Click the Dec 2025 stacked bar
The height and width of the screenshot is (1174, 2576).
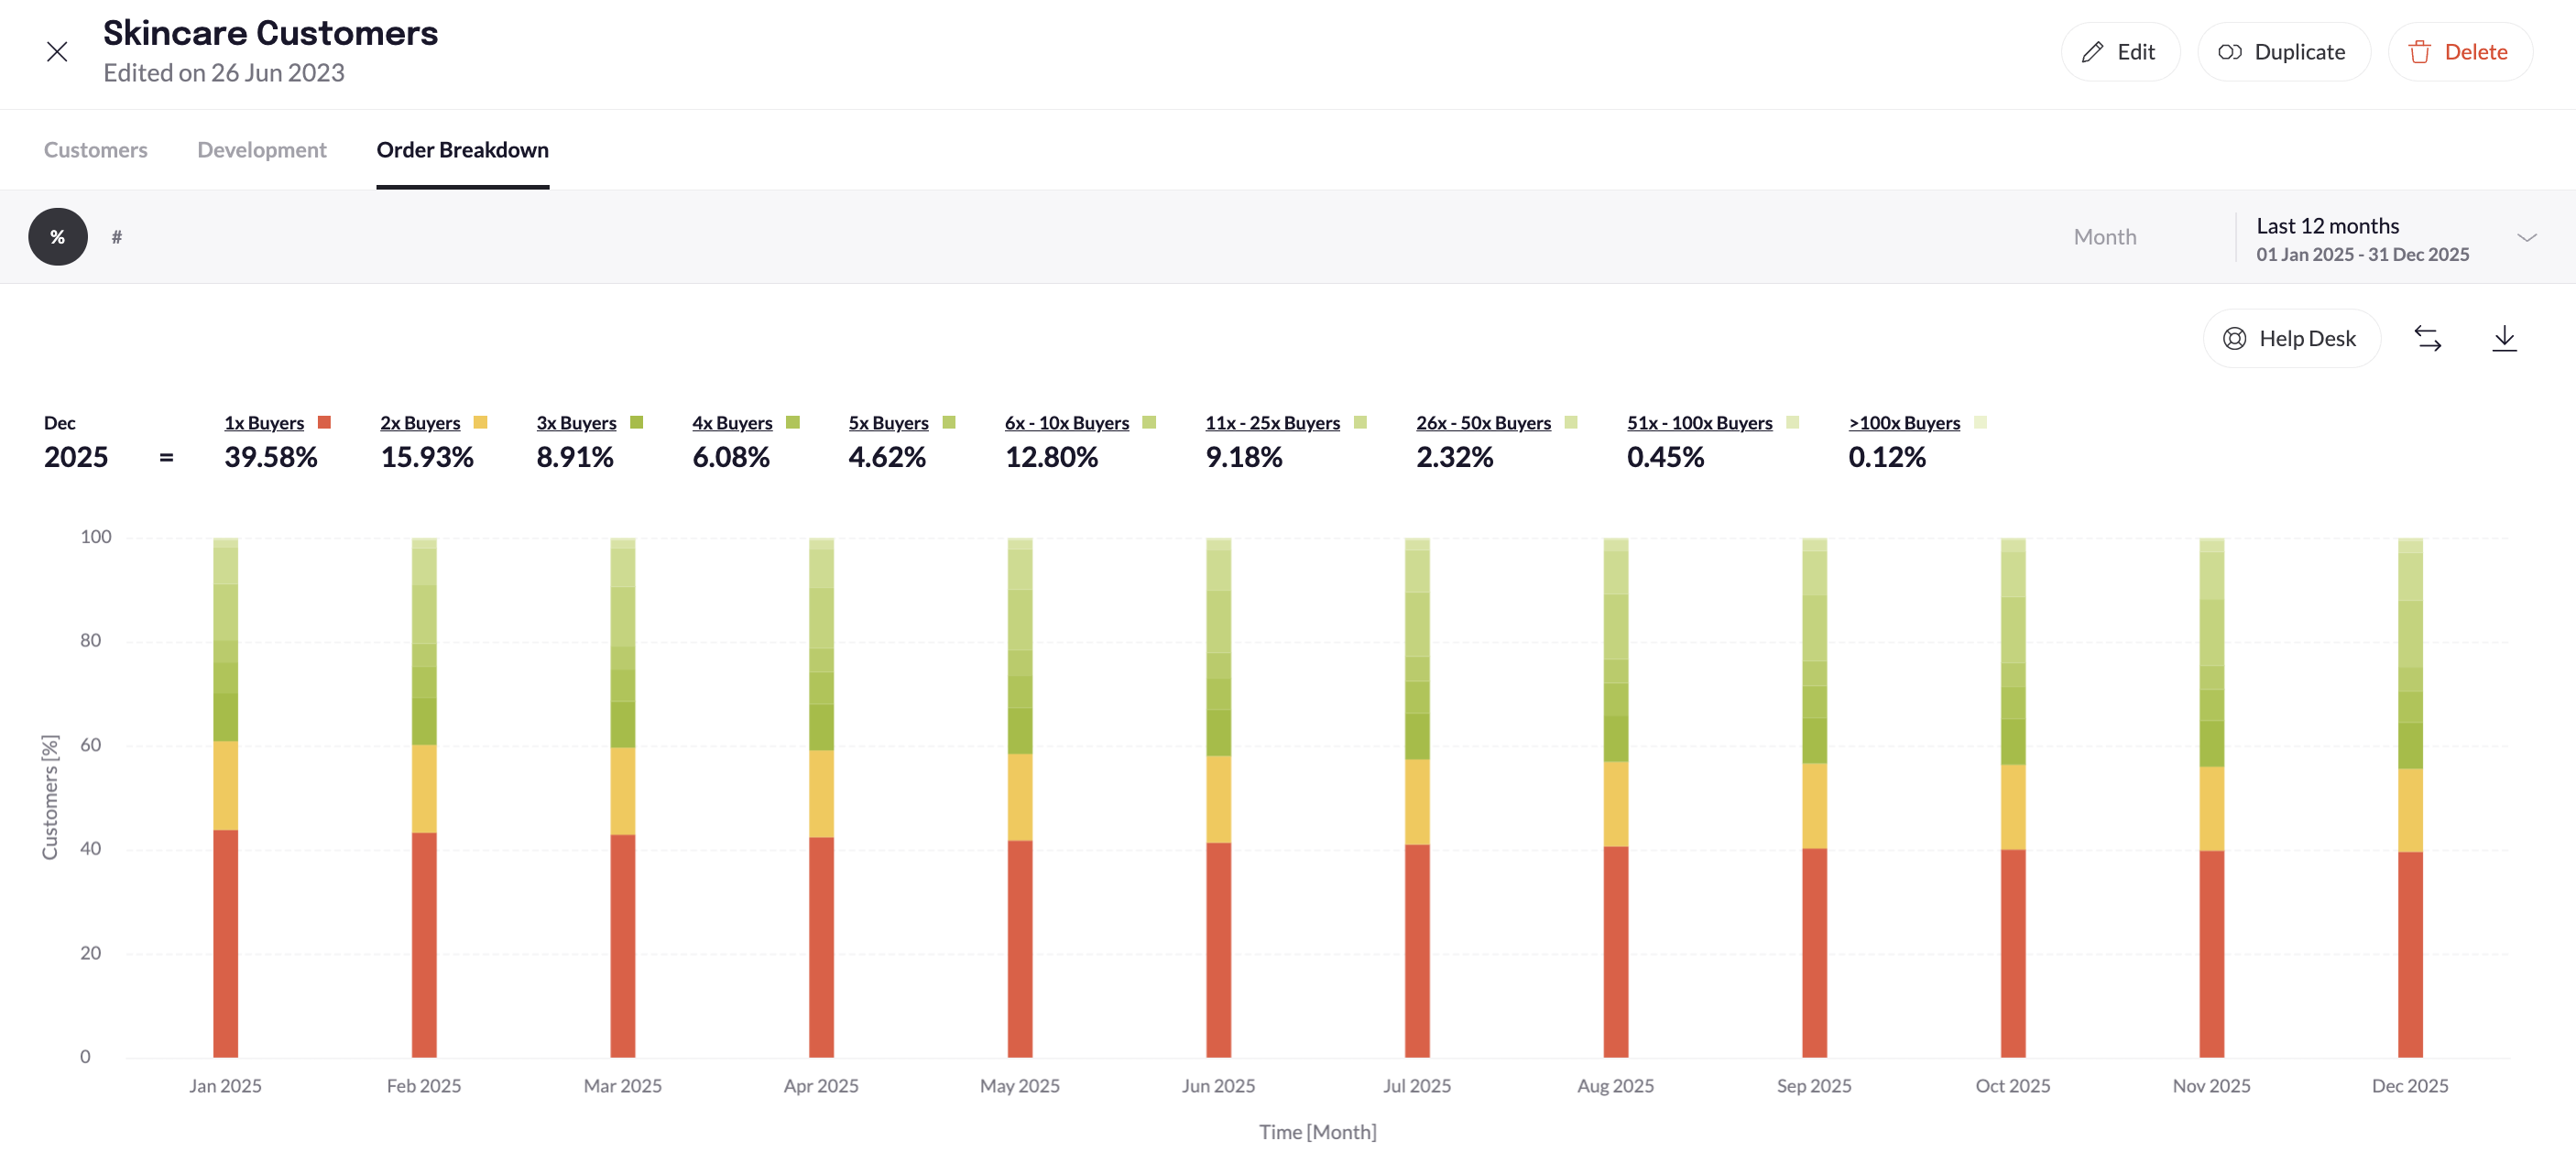(2409, 800)
